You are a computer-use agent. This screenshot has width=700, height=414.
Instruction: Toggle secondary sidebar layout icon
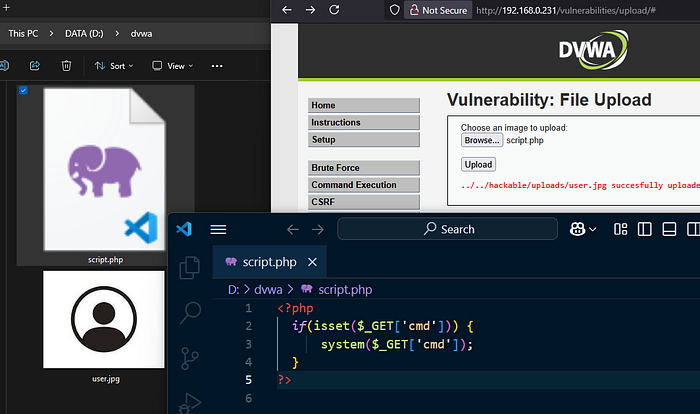[x=693, y=229]
